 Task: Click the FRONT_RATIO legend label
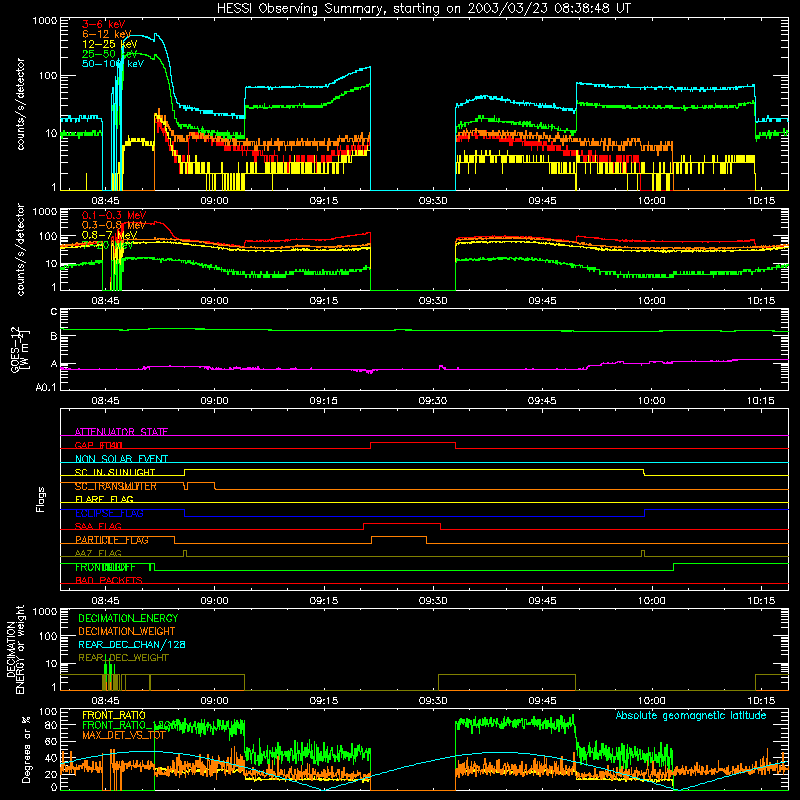[x=114, y=715]
